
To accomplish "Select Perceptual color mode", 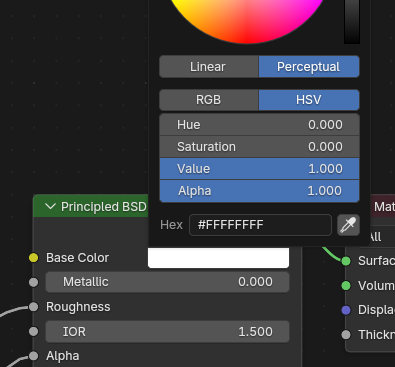I will coord(309,67).
